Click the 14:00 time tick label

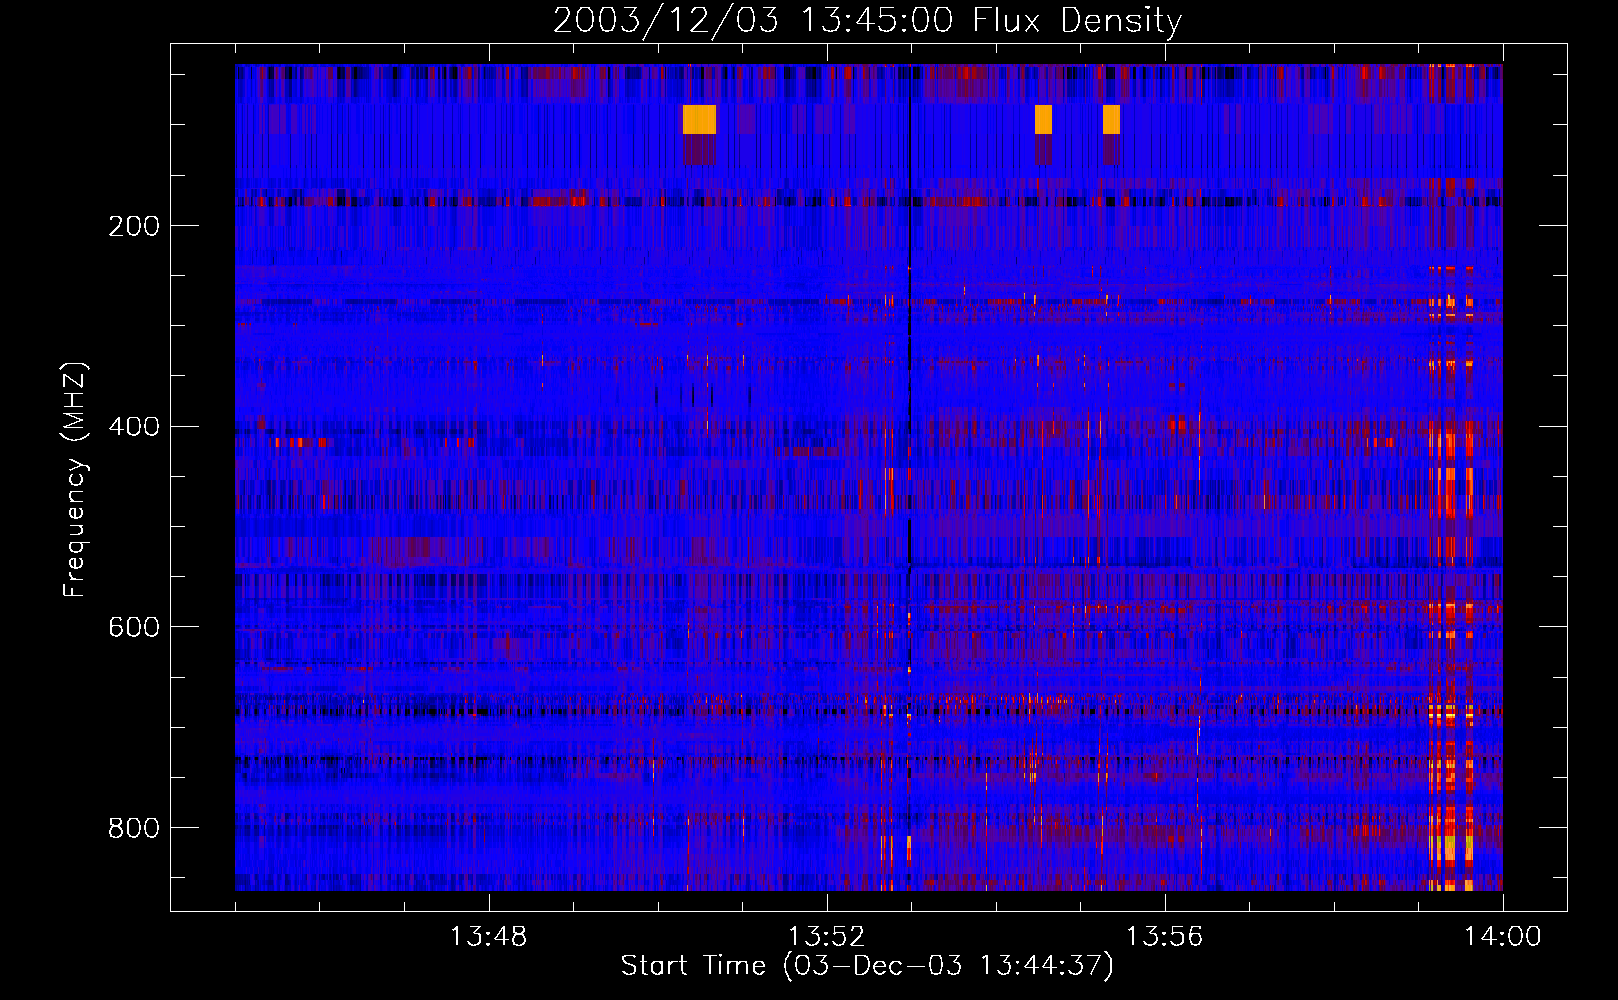(1502, 937)
